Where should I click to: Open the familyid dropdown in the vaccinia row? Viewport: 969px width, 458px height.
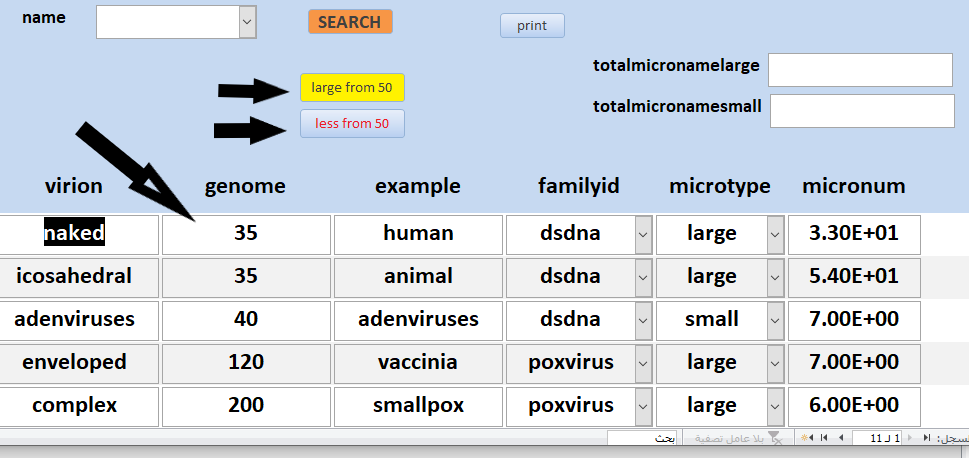pos(643,363)
